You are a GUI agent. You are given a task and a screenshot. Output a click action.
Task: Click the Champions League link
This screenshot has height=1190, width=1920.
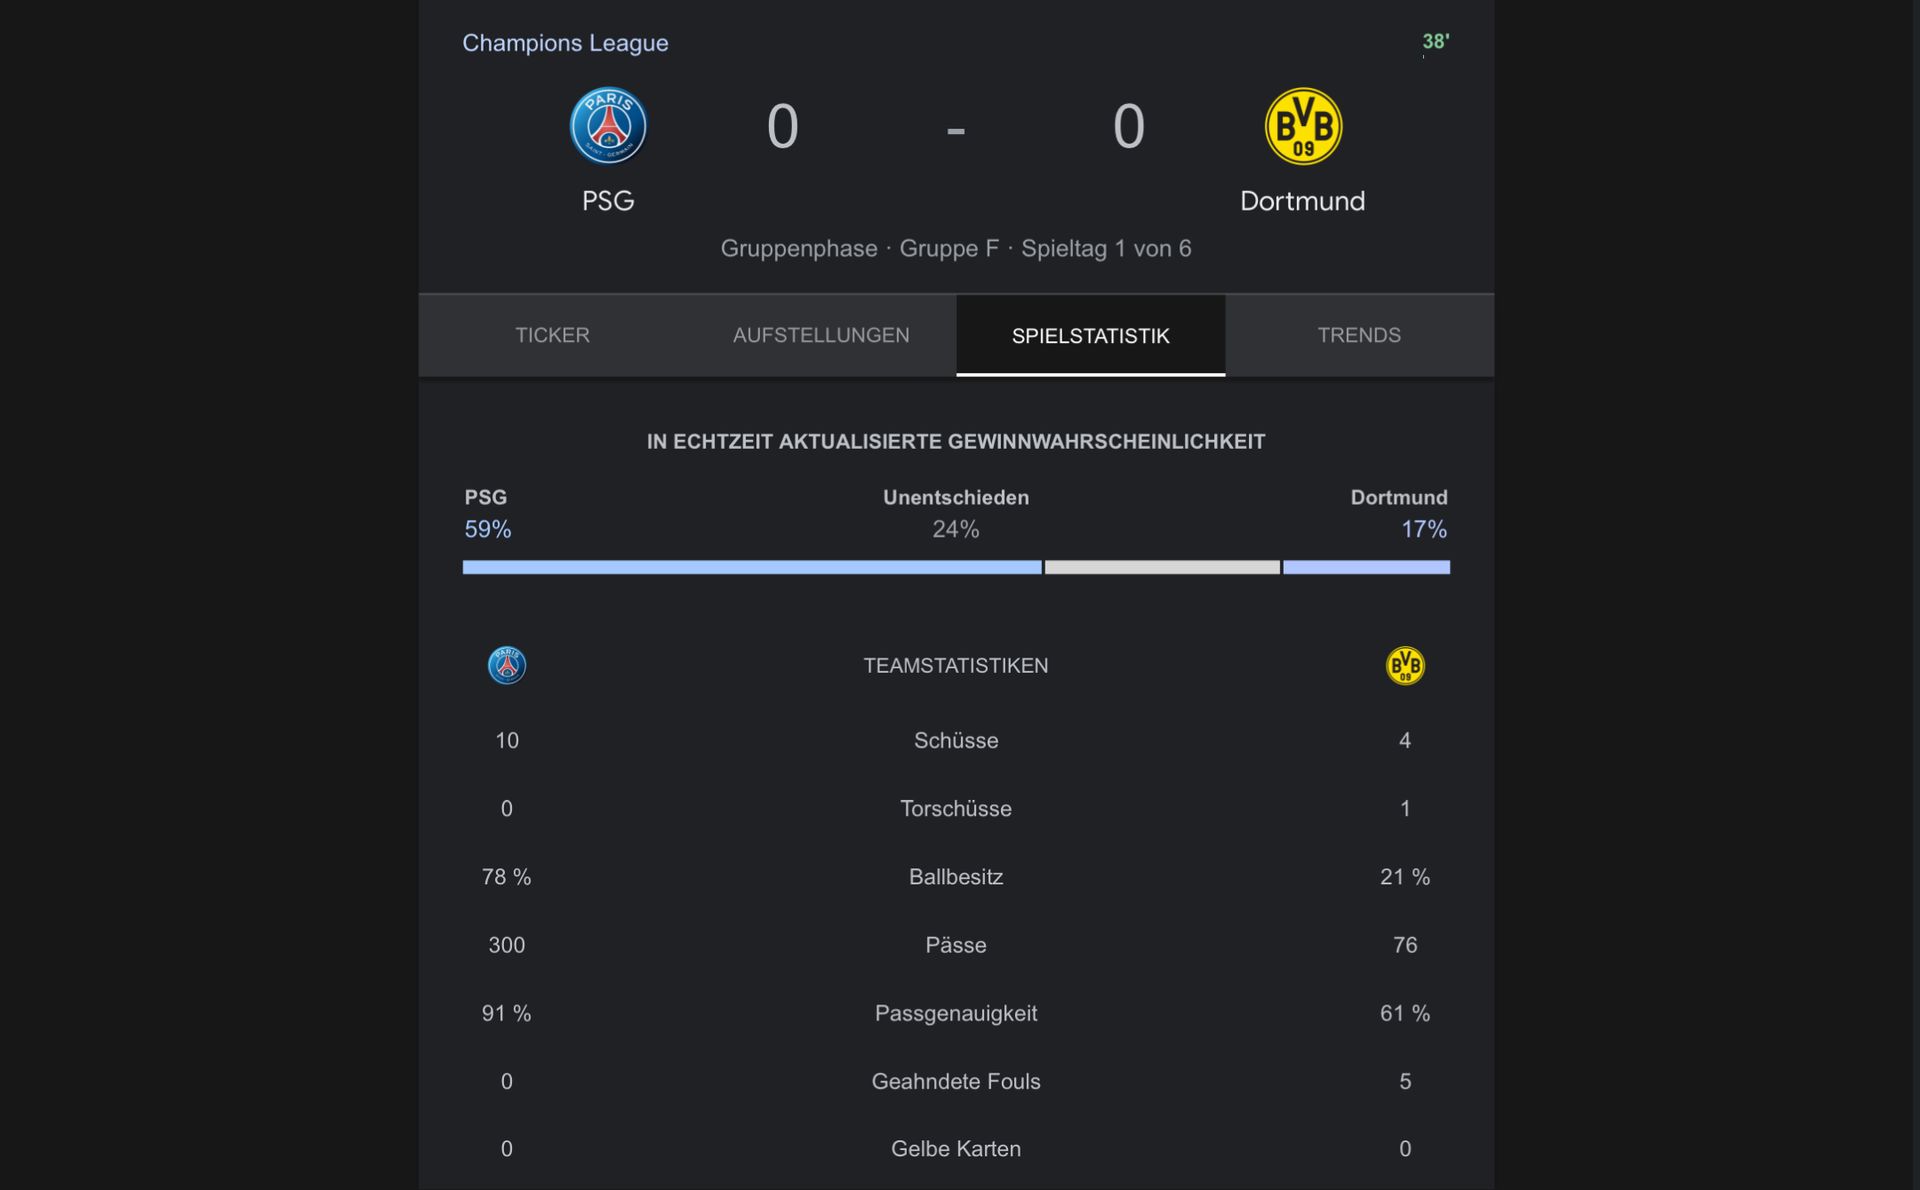coord(565,43)
